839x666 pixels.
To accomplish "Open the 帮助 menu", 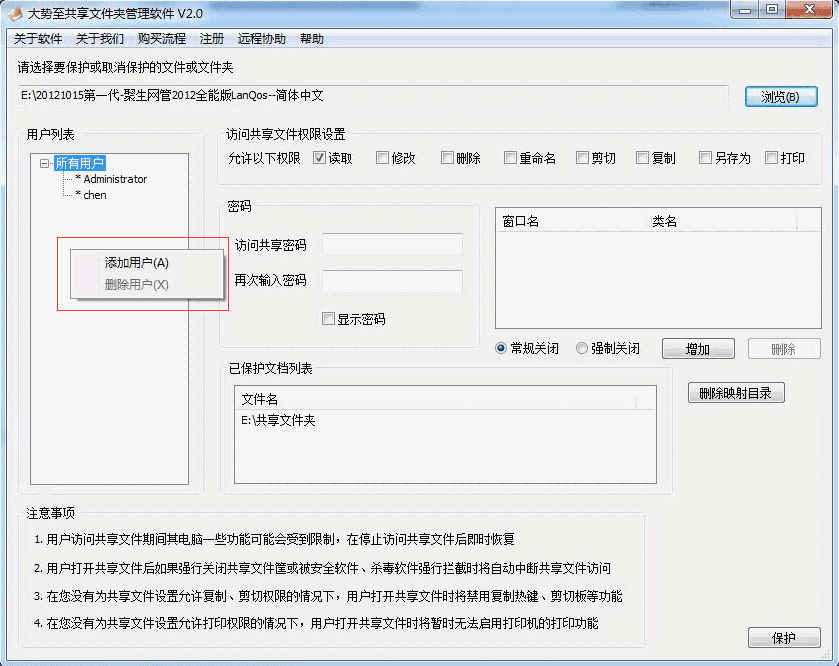I will [x=310, y=38].
